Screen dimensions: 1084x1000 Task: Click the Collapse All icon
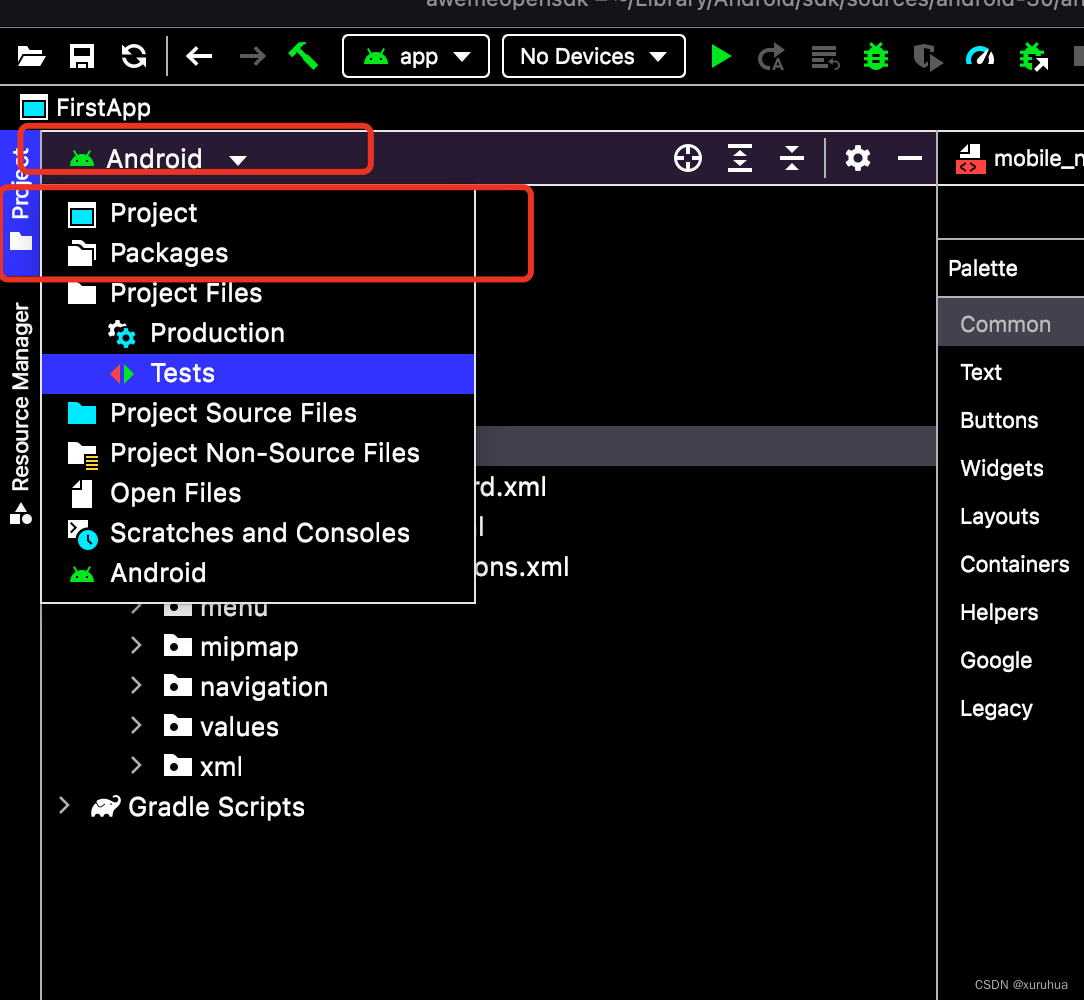[792, 158]
